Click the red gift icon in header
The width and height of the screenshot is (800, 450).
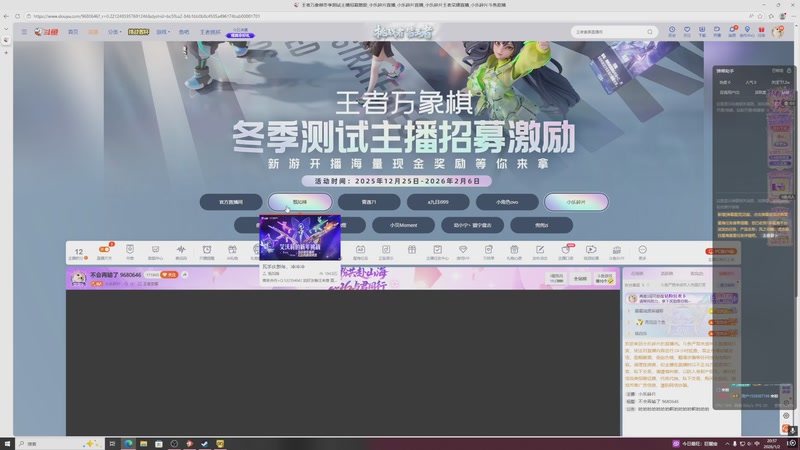point(762,31)
